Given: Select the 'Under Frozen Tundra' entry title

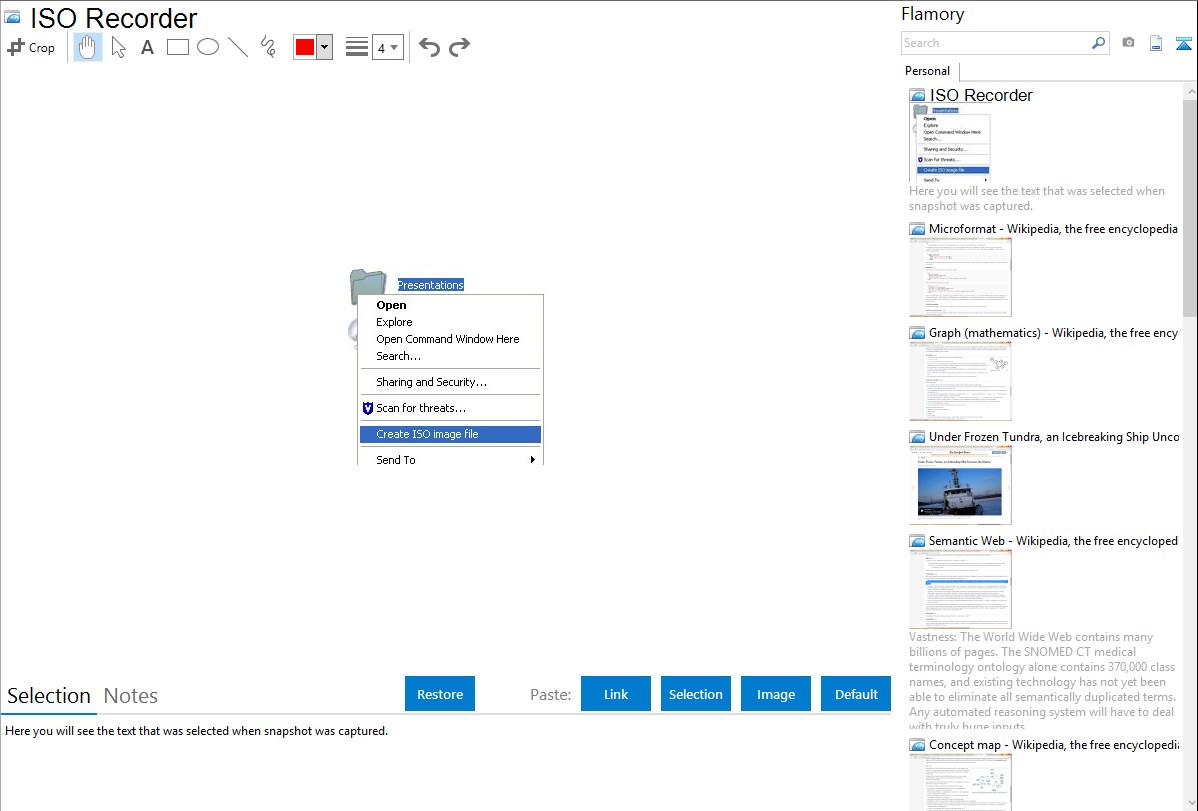Looking at the screenshot, I should coord(1054,436).
